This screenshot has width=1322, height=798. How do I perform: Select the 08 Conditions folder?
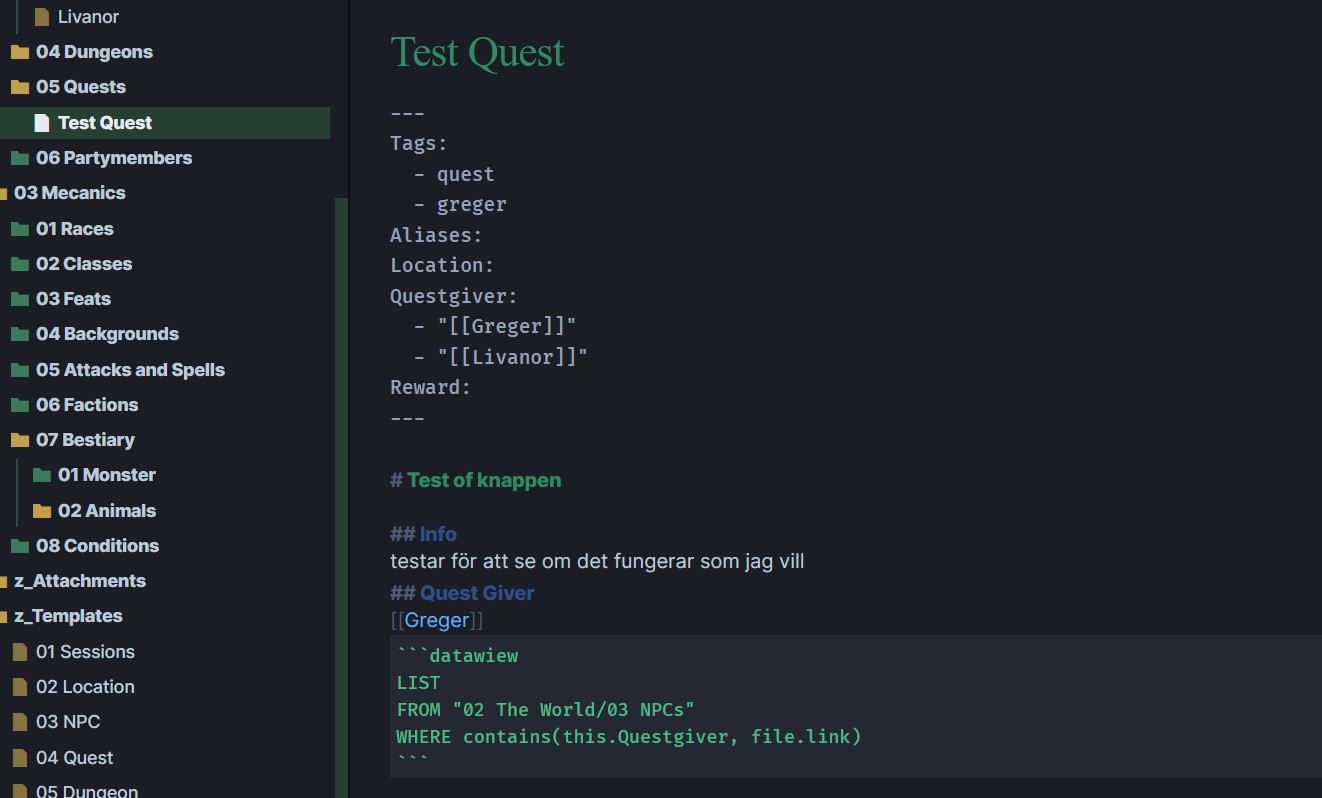point(97,546)
